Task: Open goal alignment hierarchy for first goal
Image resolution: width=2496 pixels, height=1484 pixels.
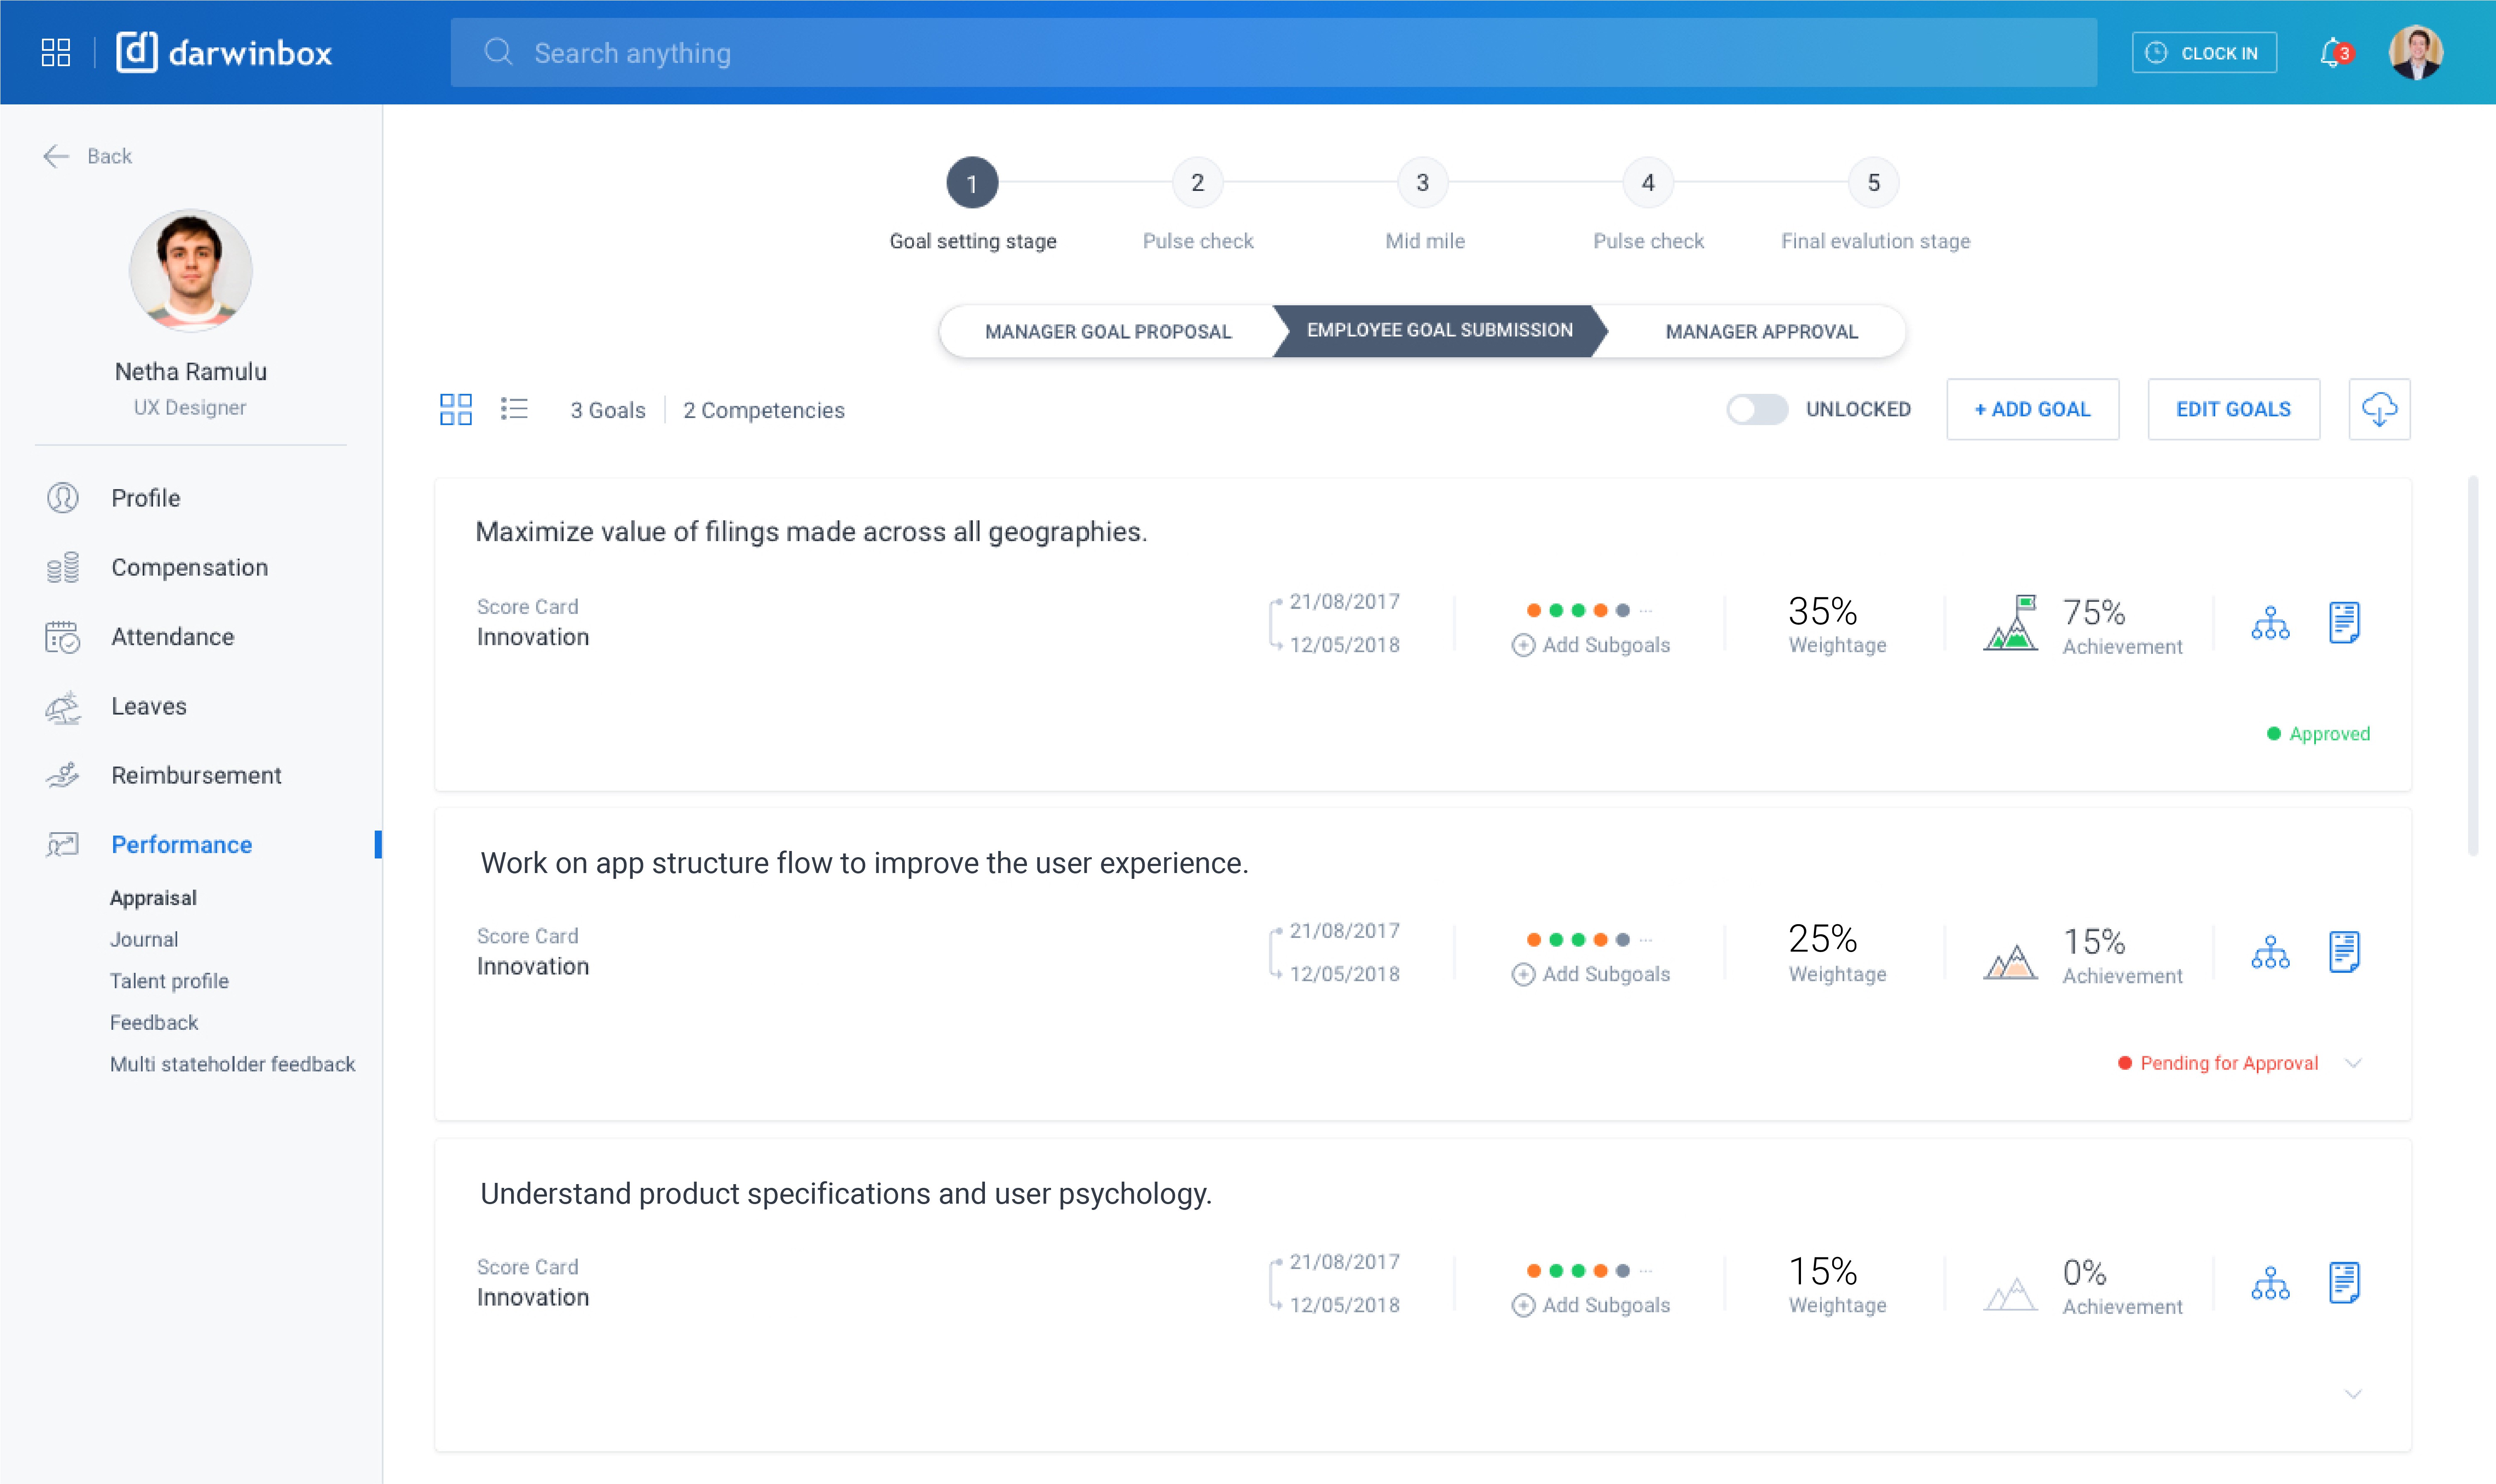Action: pos(2271,622)
